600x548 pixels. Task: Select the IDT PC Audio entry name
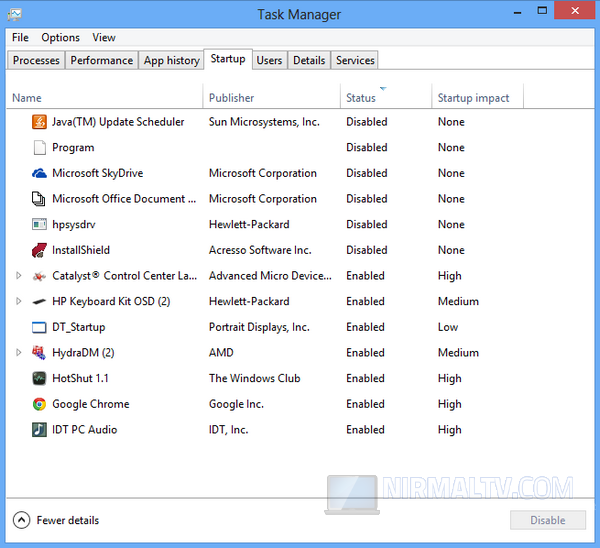coord(85,430)
